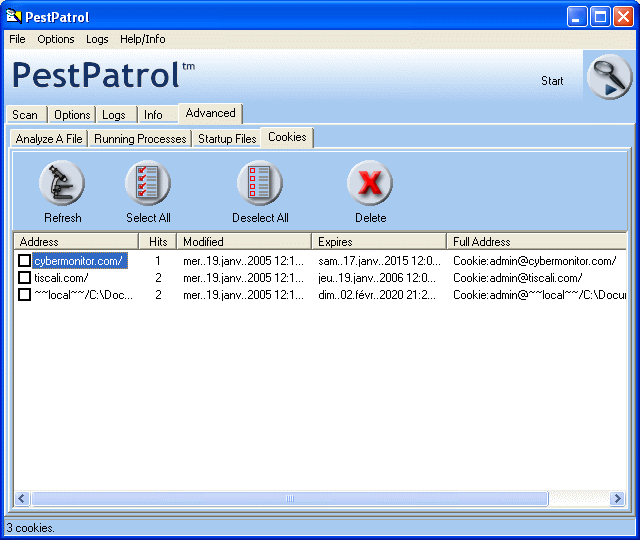The width and height of the screenshot is (640, 540).
Task: Click the hits value 2 for tiscali.com/
Action: [x=158, y=278]
